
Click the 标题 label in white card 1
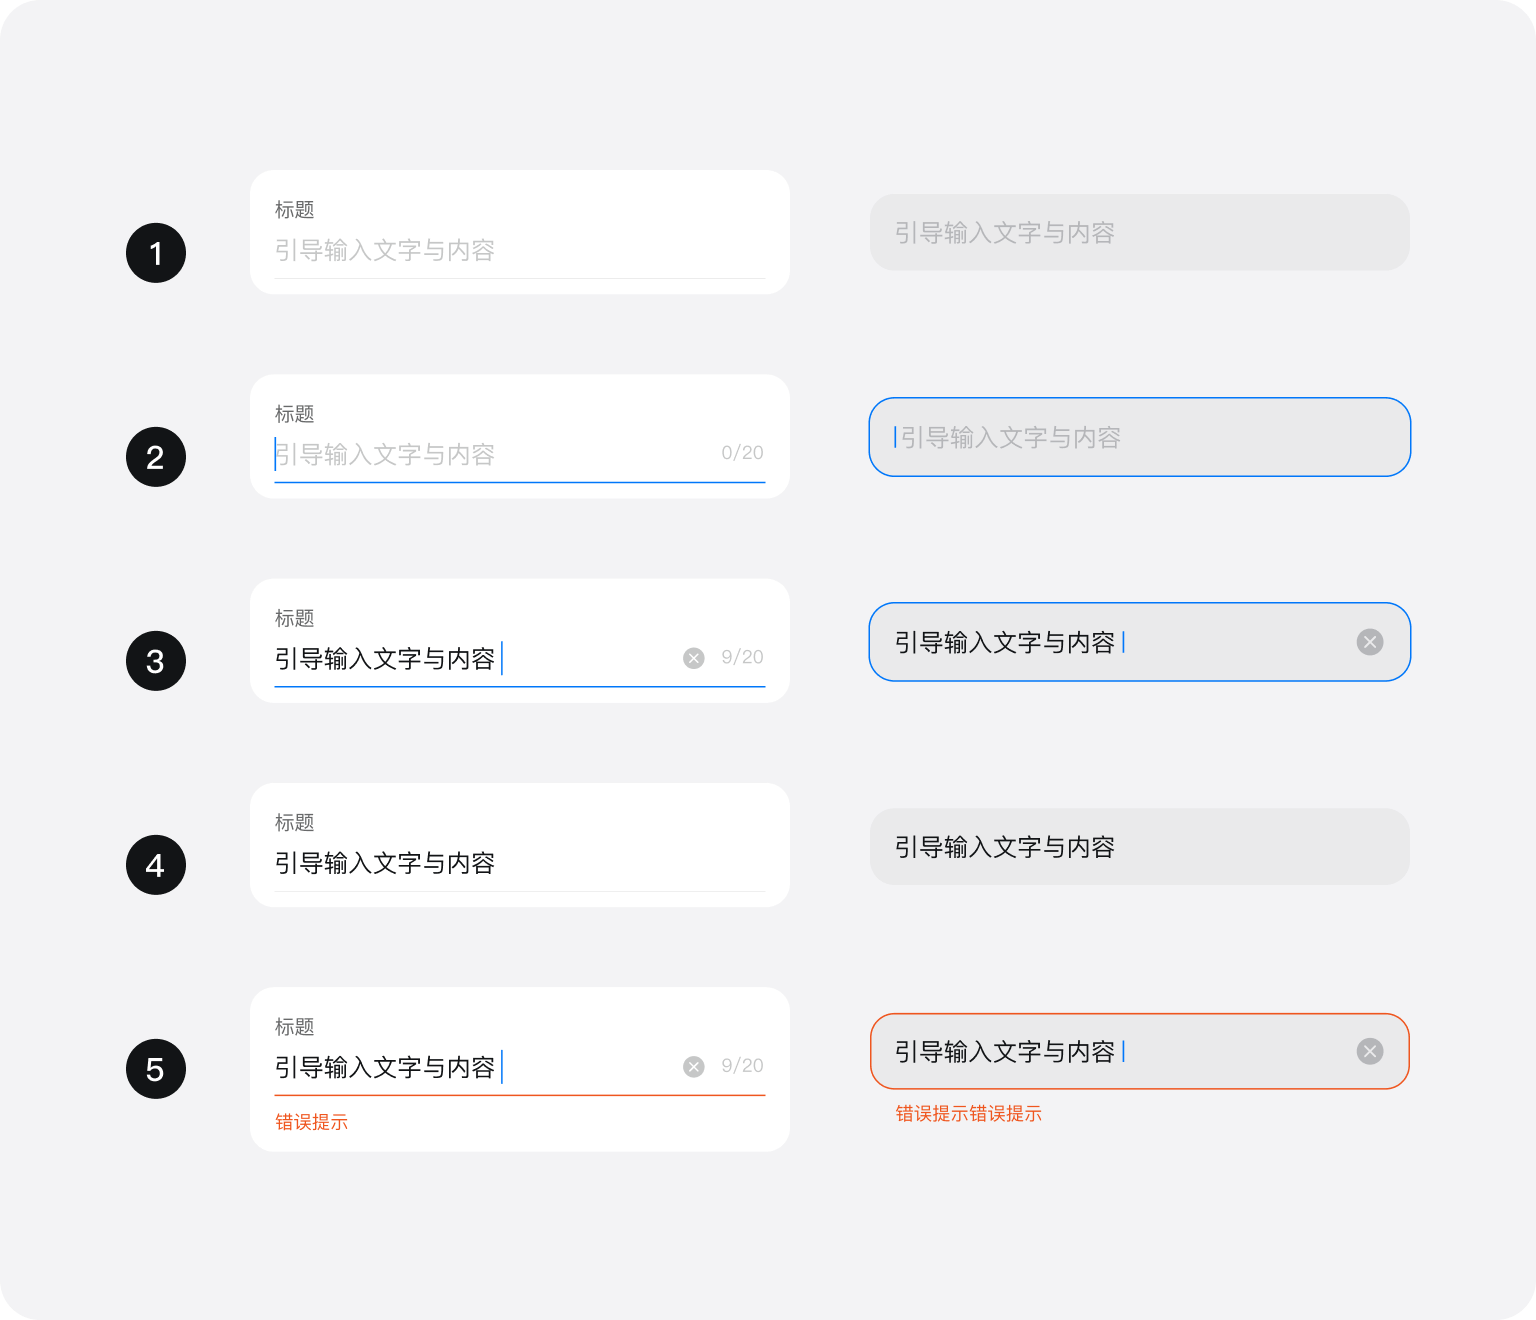click(295, 210)
